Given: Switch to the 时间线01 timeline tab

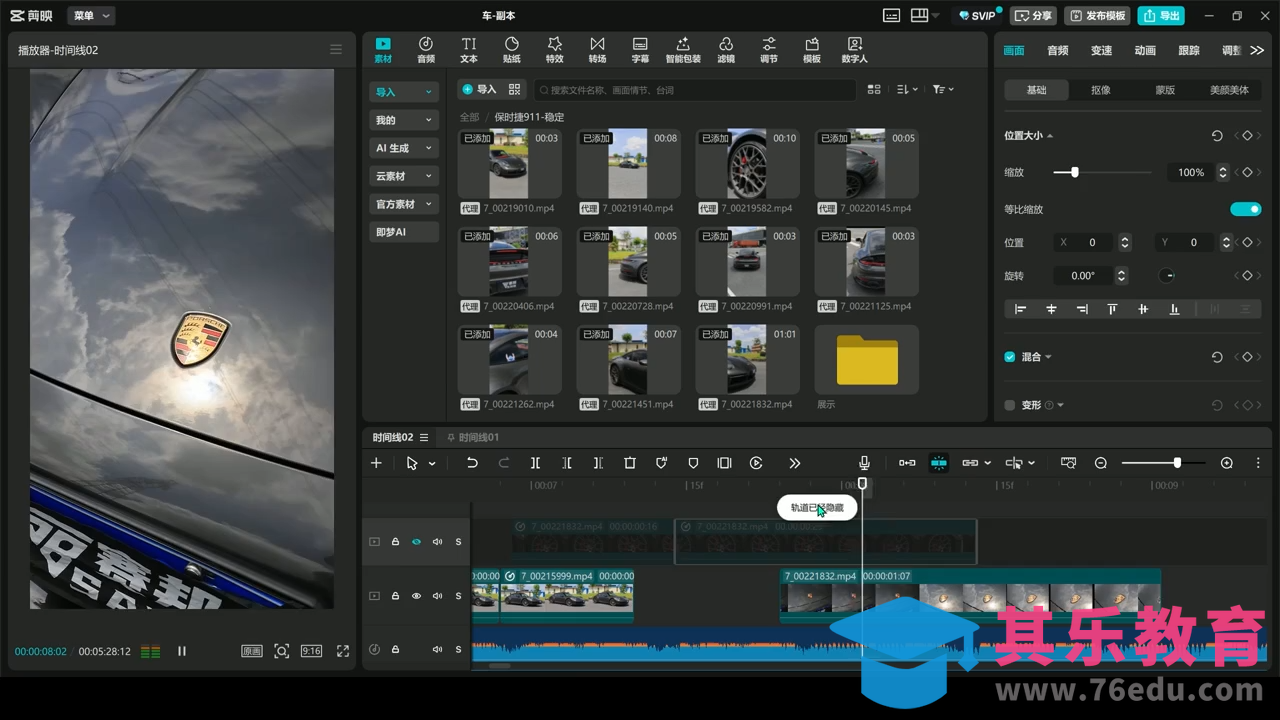Looking at the screenshot, I should point(472,437).
